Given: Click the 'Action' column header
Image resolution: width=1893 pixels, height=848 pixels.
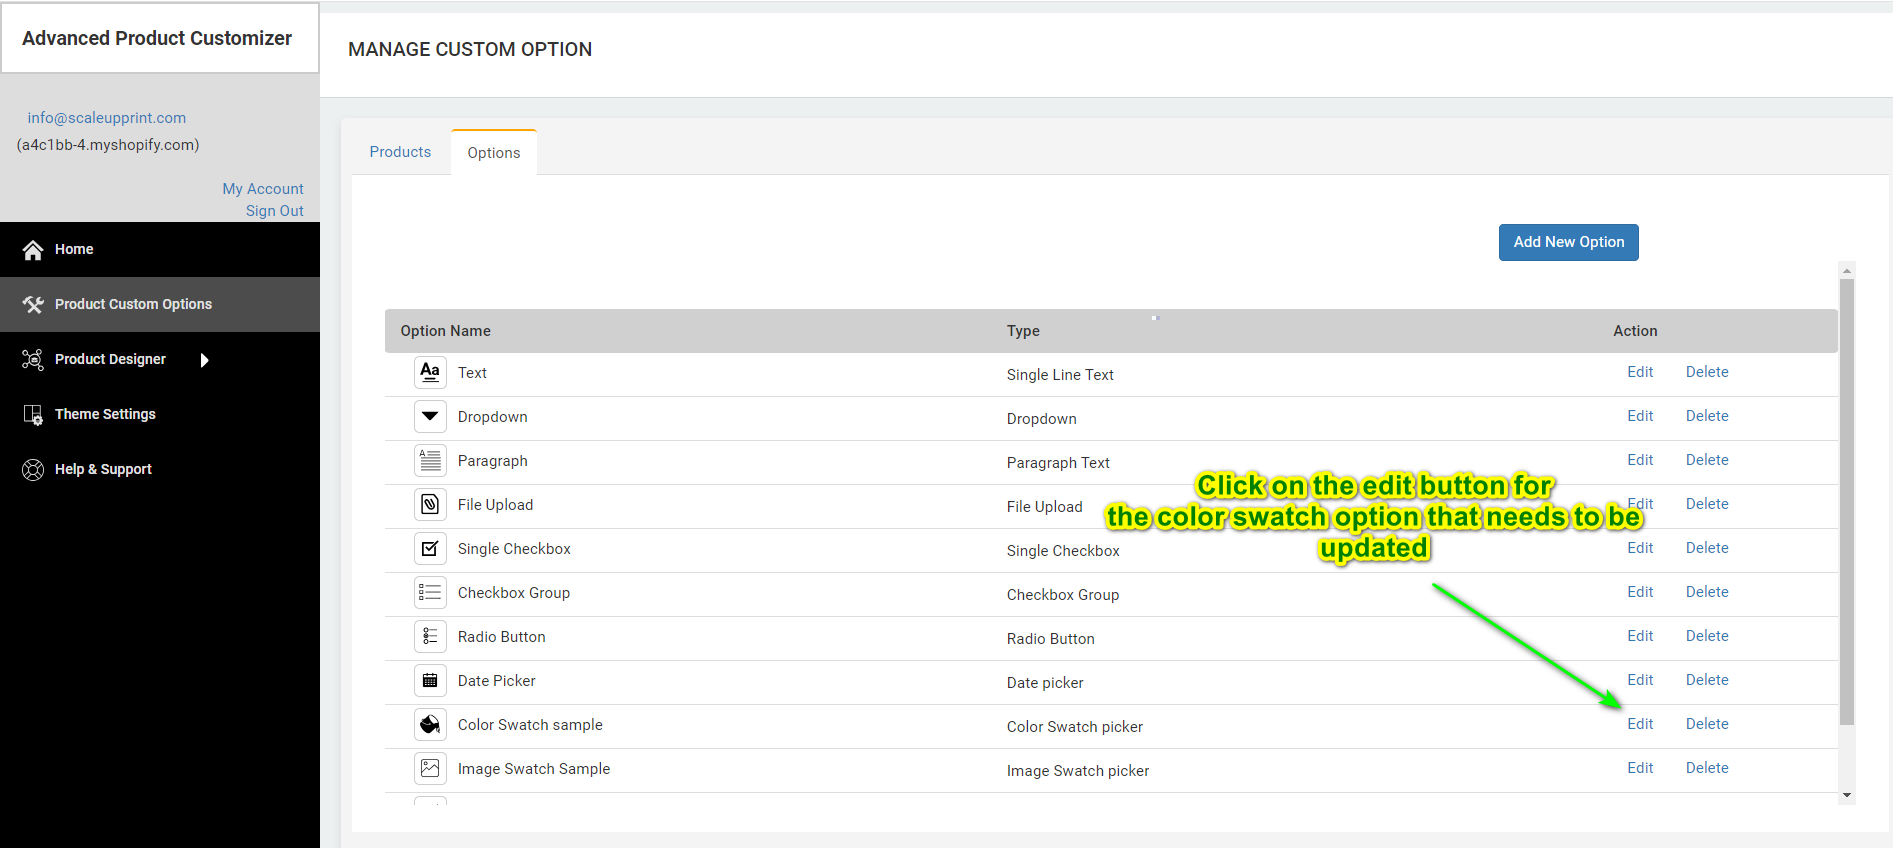Looking at the screenshot, I should point(1635,331).
